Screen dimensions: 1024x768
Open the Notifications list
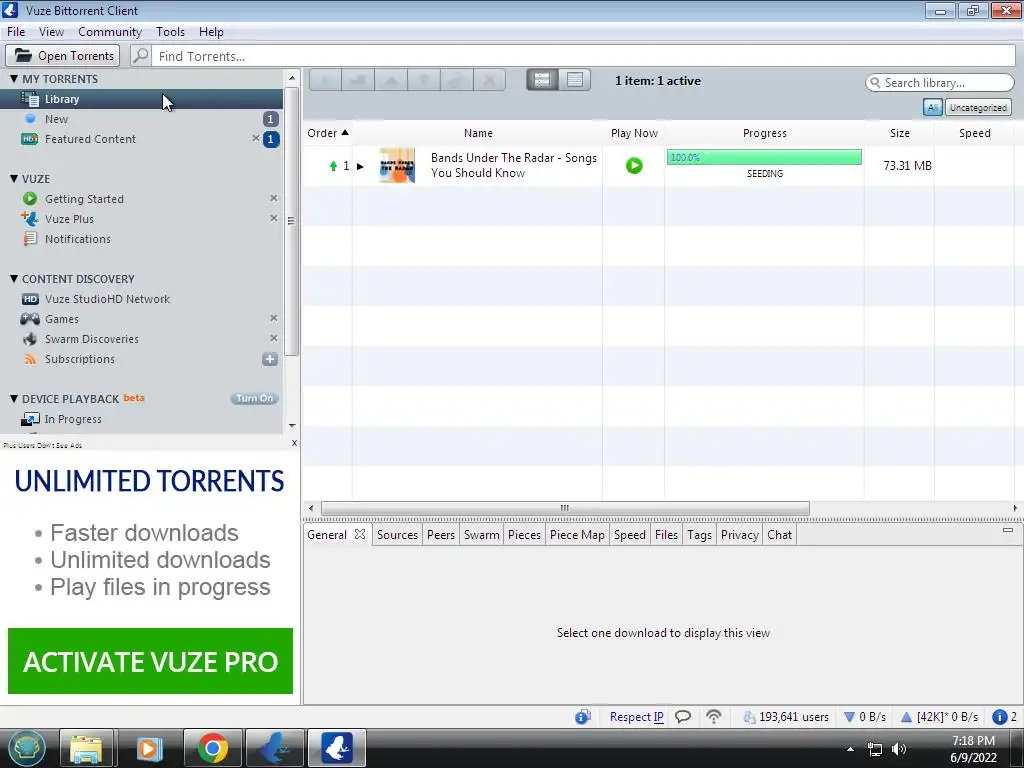tap(77, 239)
